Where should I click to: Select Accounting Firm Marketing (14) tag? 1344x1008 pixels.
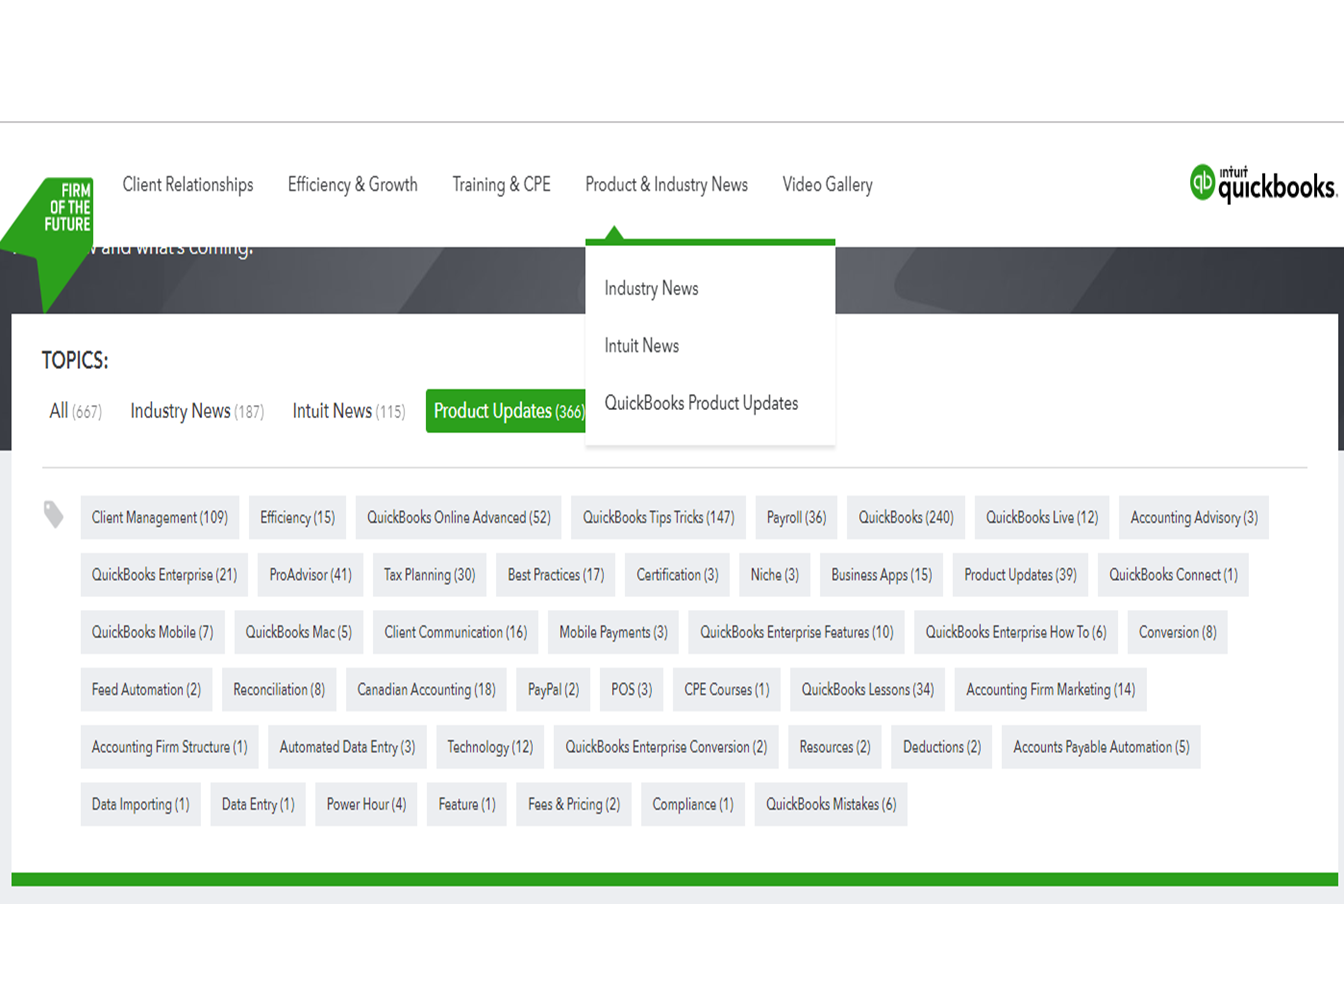point(1051,690)
